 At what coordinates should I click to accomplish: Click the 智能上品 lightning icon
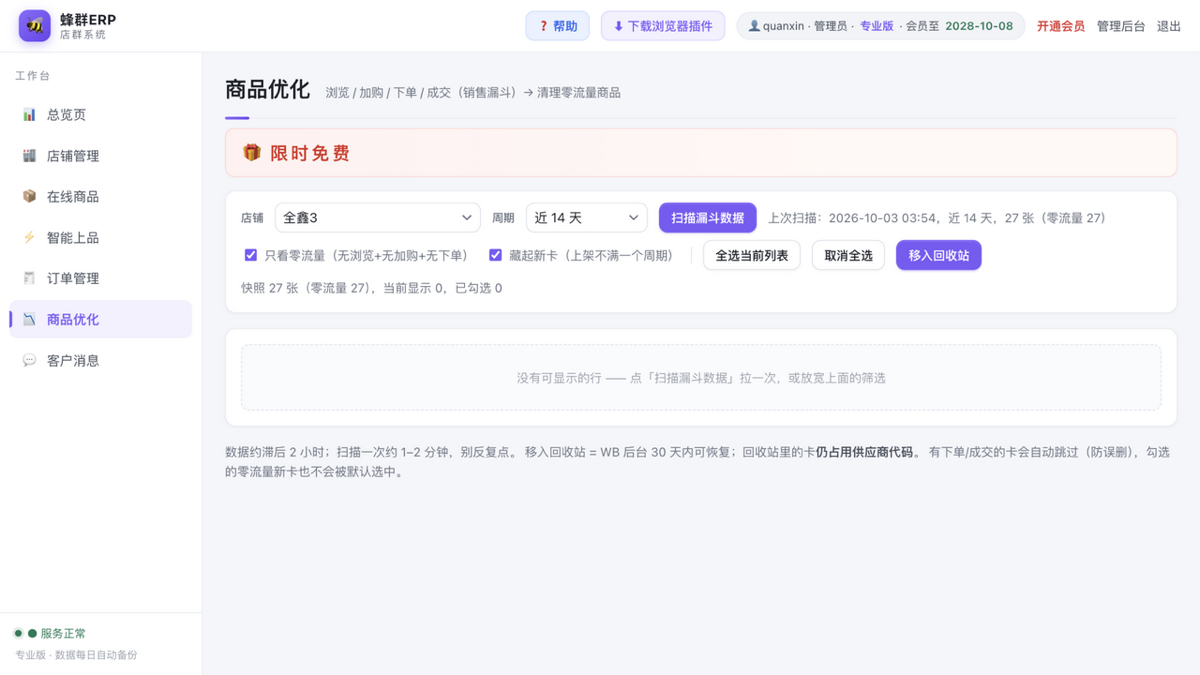point(29,238)
